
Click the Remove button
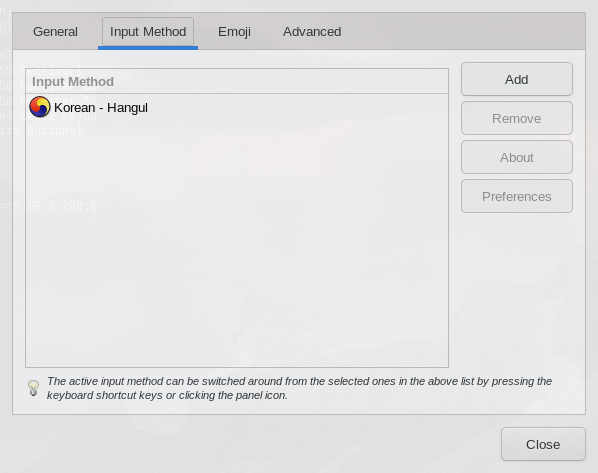517,118
